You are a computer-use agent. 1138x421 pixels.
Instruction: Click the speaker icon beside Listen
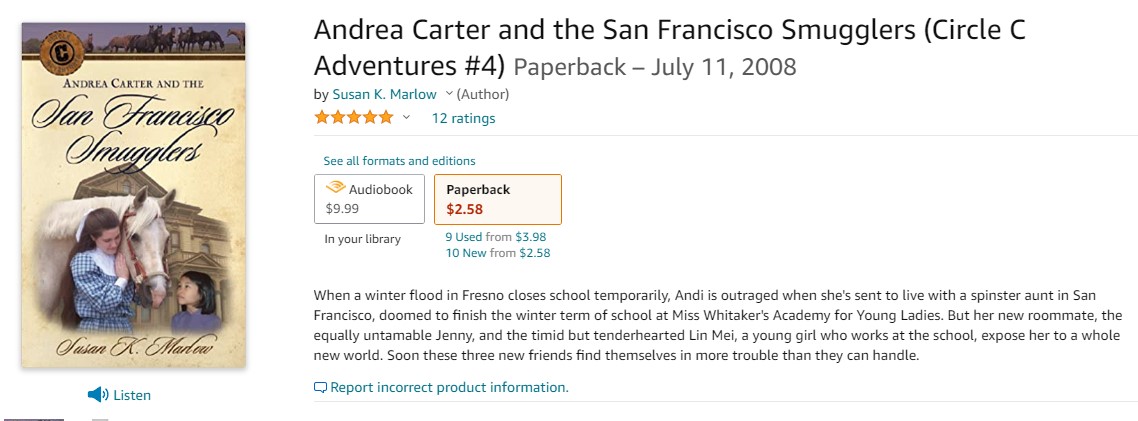(x=97, y=395)
